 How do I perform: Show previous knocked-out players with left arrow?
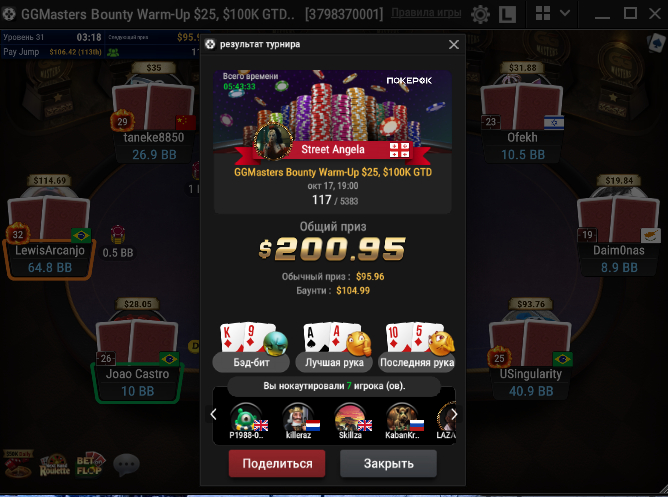[x=213, y=414]
